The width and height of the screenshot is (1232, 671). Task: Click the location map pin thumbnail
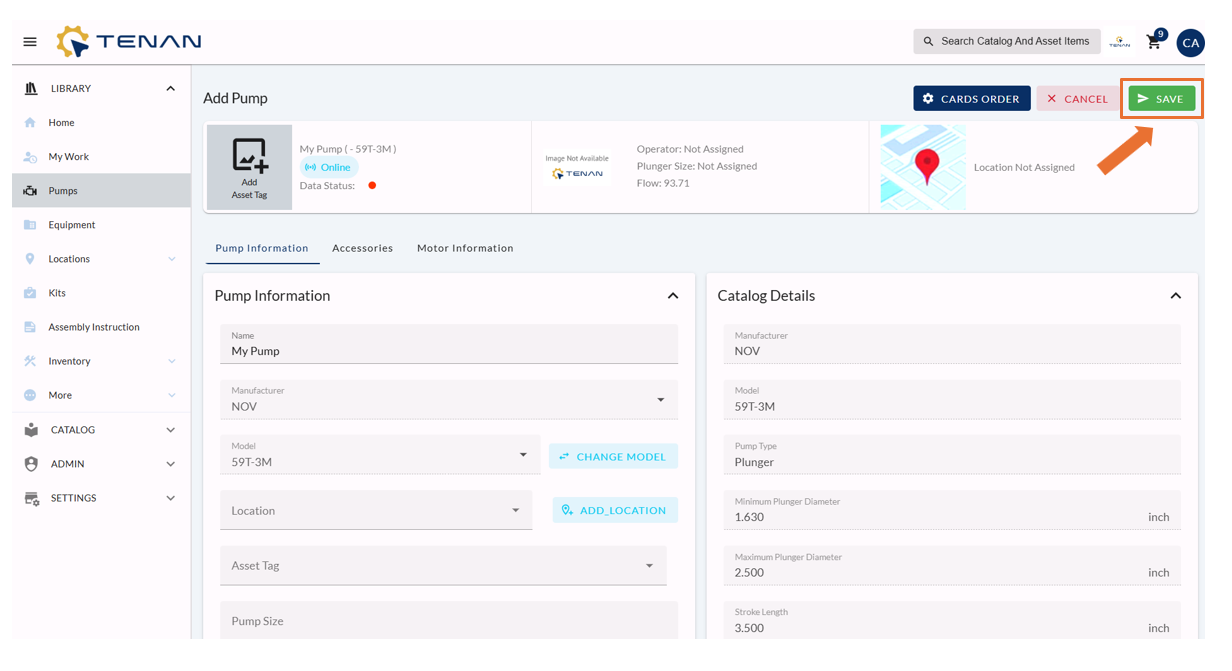coord(923,167)
